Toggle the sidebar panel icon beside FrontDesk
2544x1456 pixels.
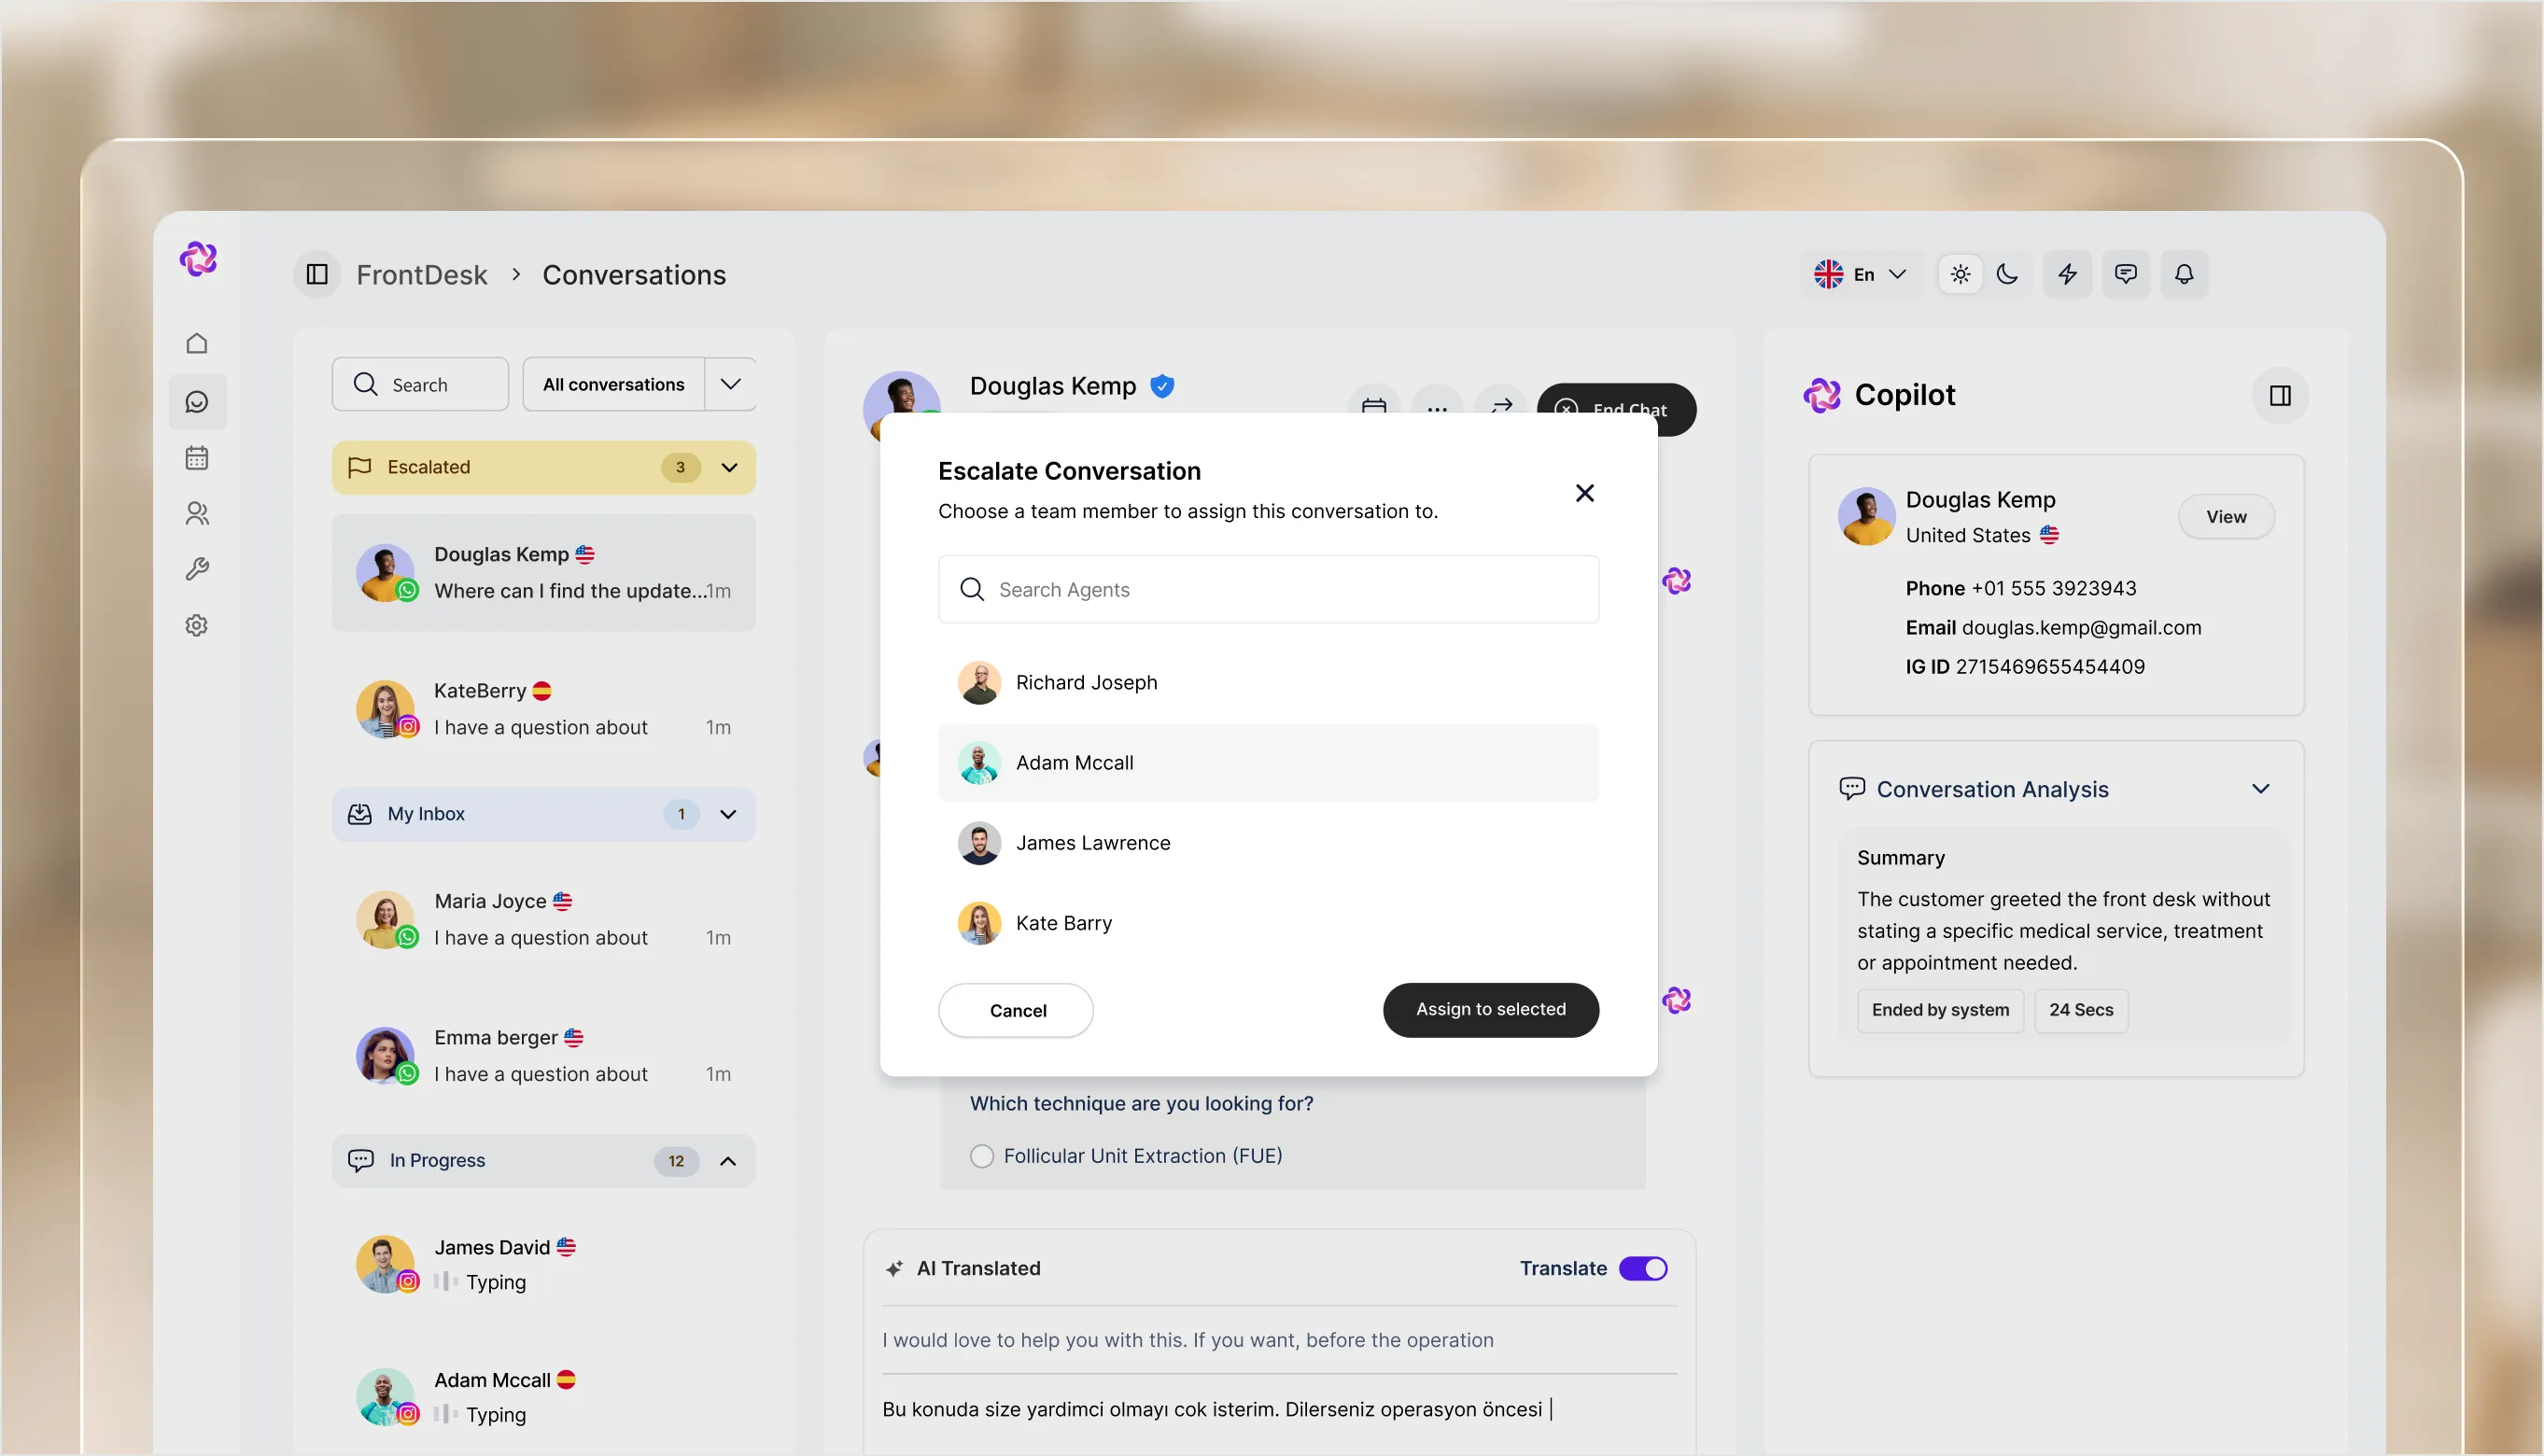pos(317,274)
